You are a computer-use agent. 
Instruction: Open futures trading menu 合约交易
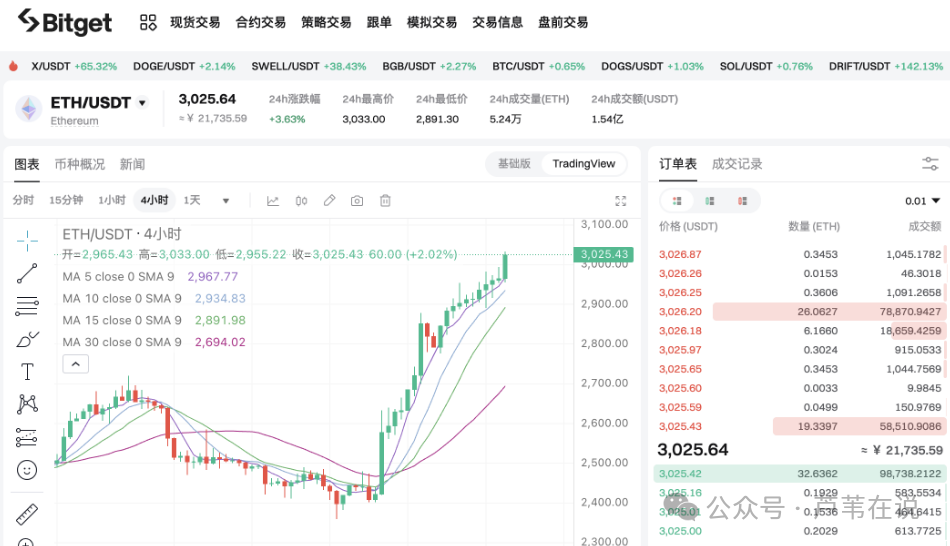(261, 23)
